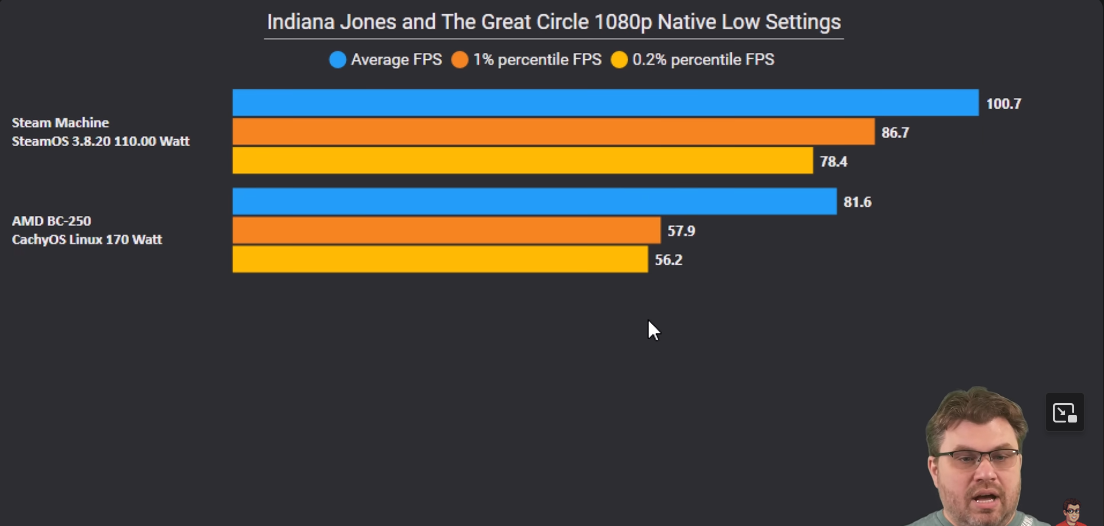Click the picture-in-picture minimize icon
The height and width of the screenshot is (526, 1104).
[1064, 413]
